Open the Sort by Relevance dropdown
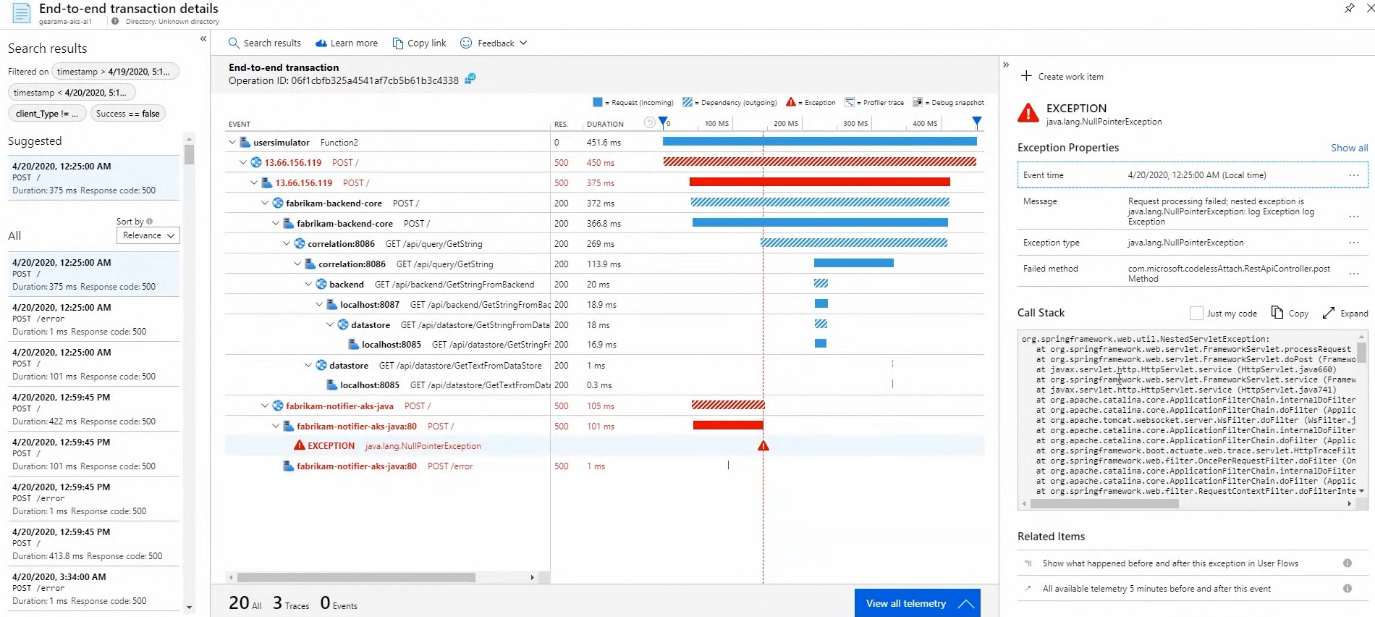 coord(148,236)
